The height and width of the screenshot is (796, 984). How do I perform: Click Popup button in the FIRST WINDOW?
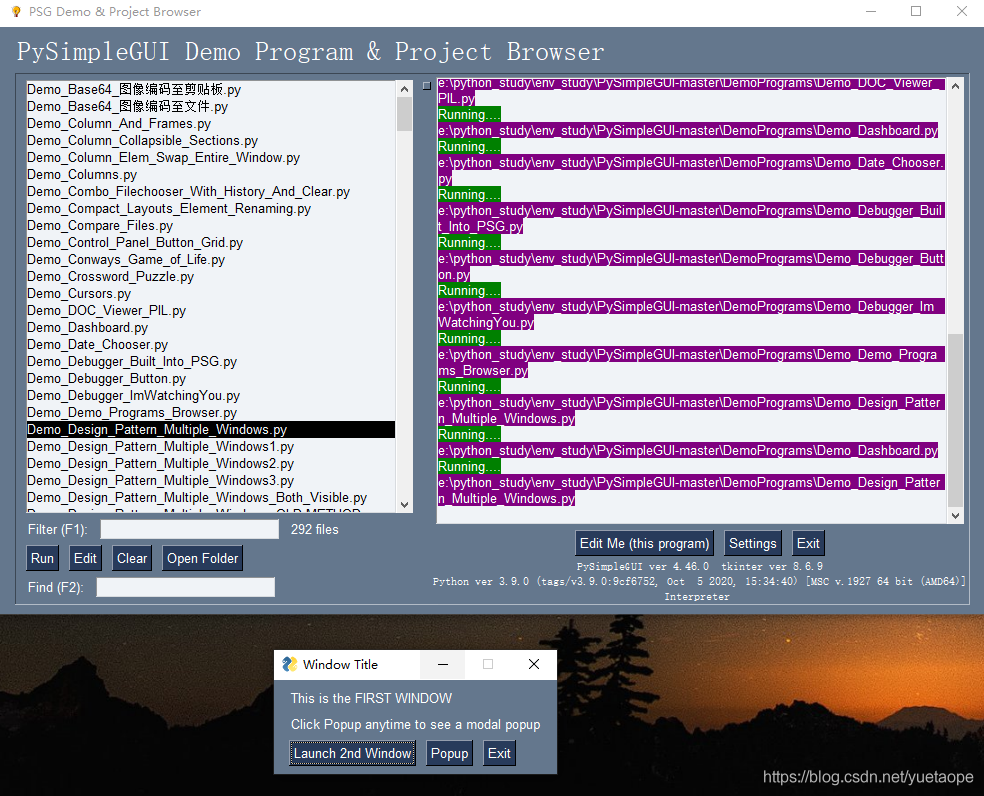449,753
